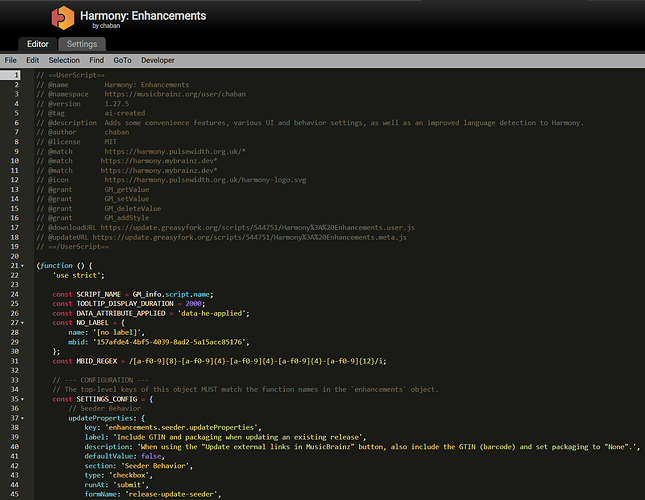Open the GoTo menu
This screenshot has height=500, width=645.
[x=123, y=60]
